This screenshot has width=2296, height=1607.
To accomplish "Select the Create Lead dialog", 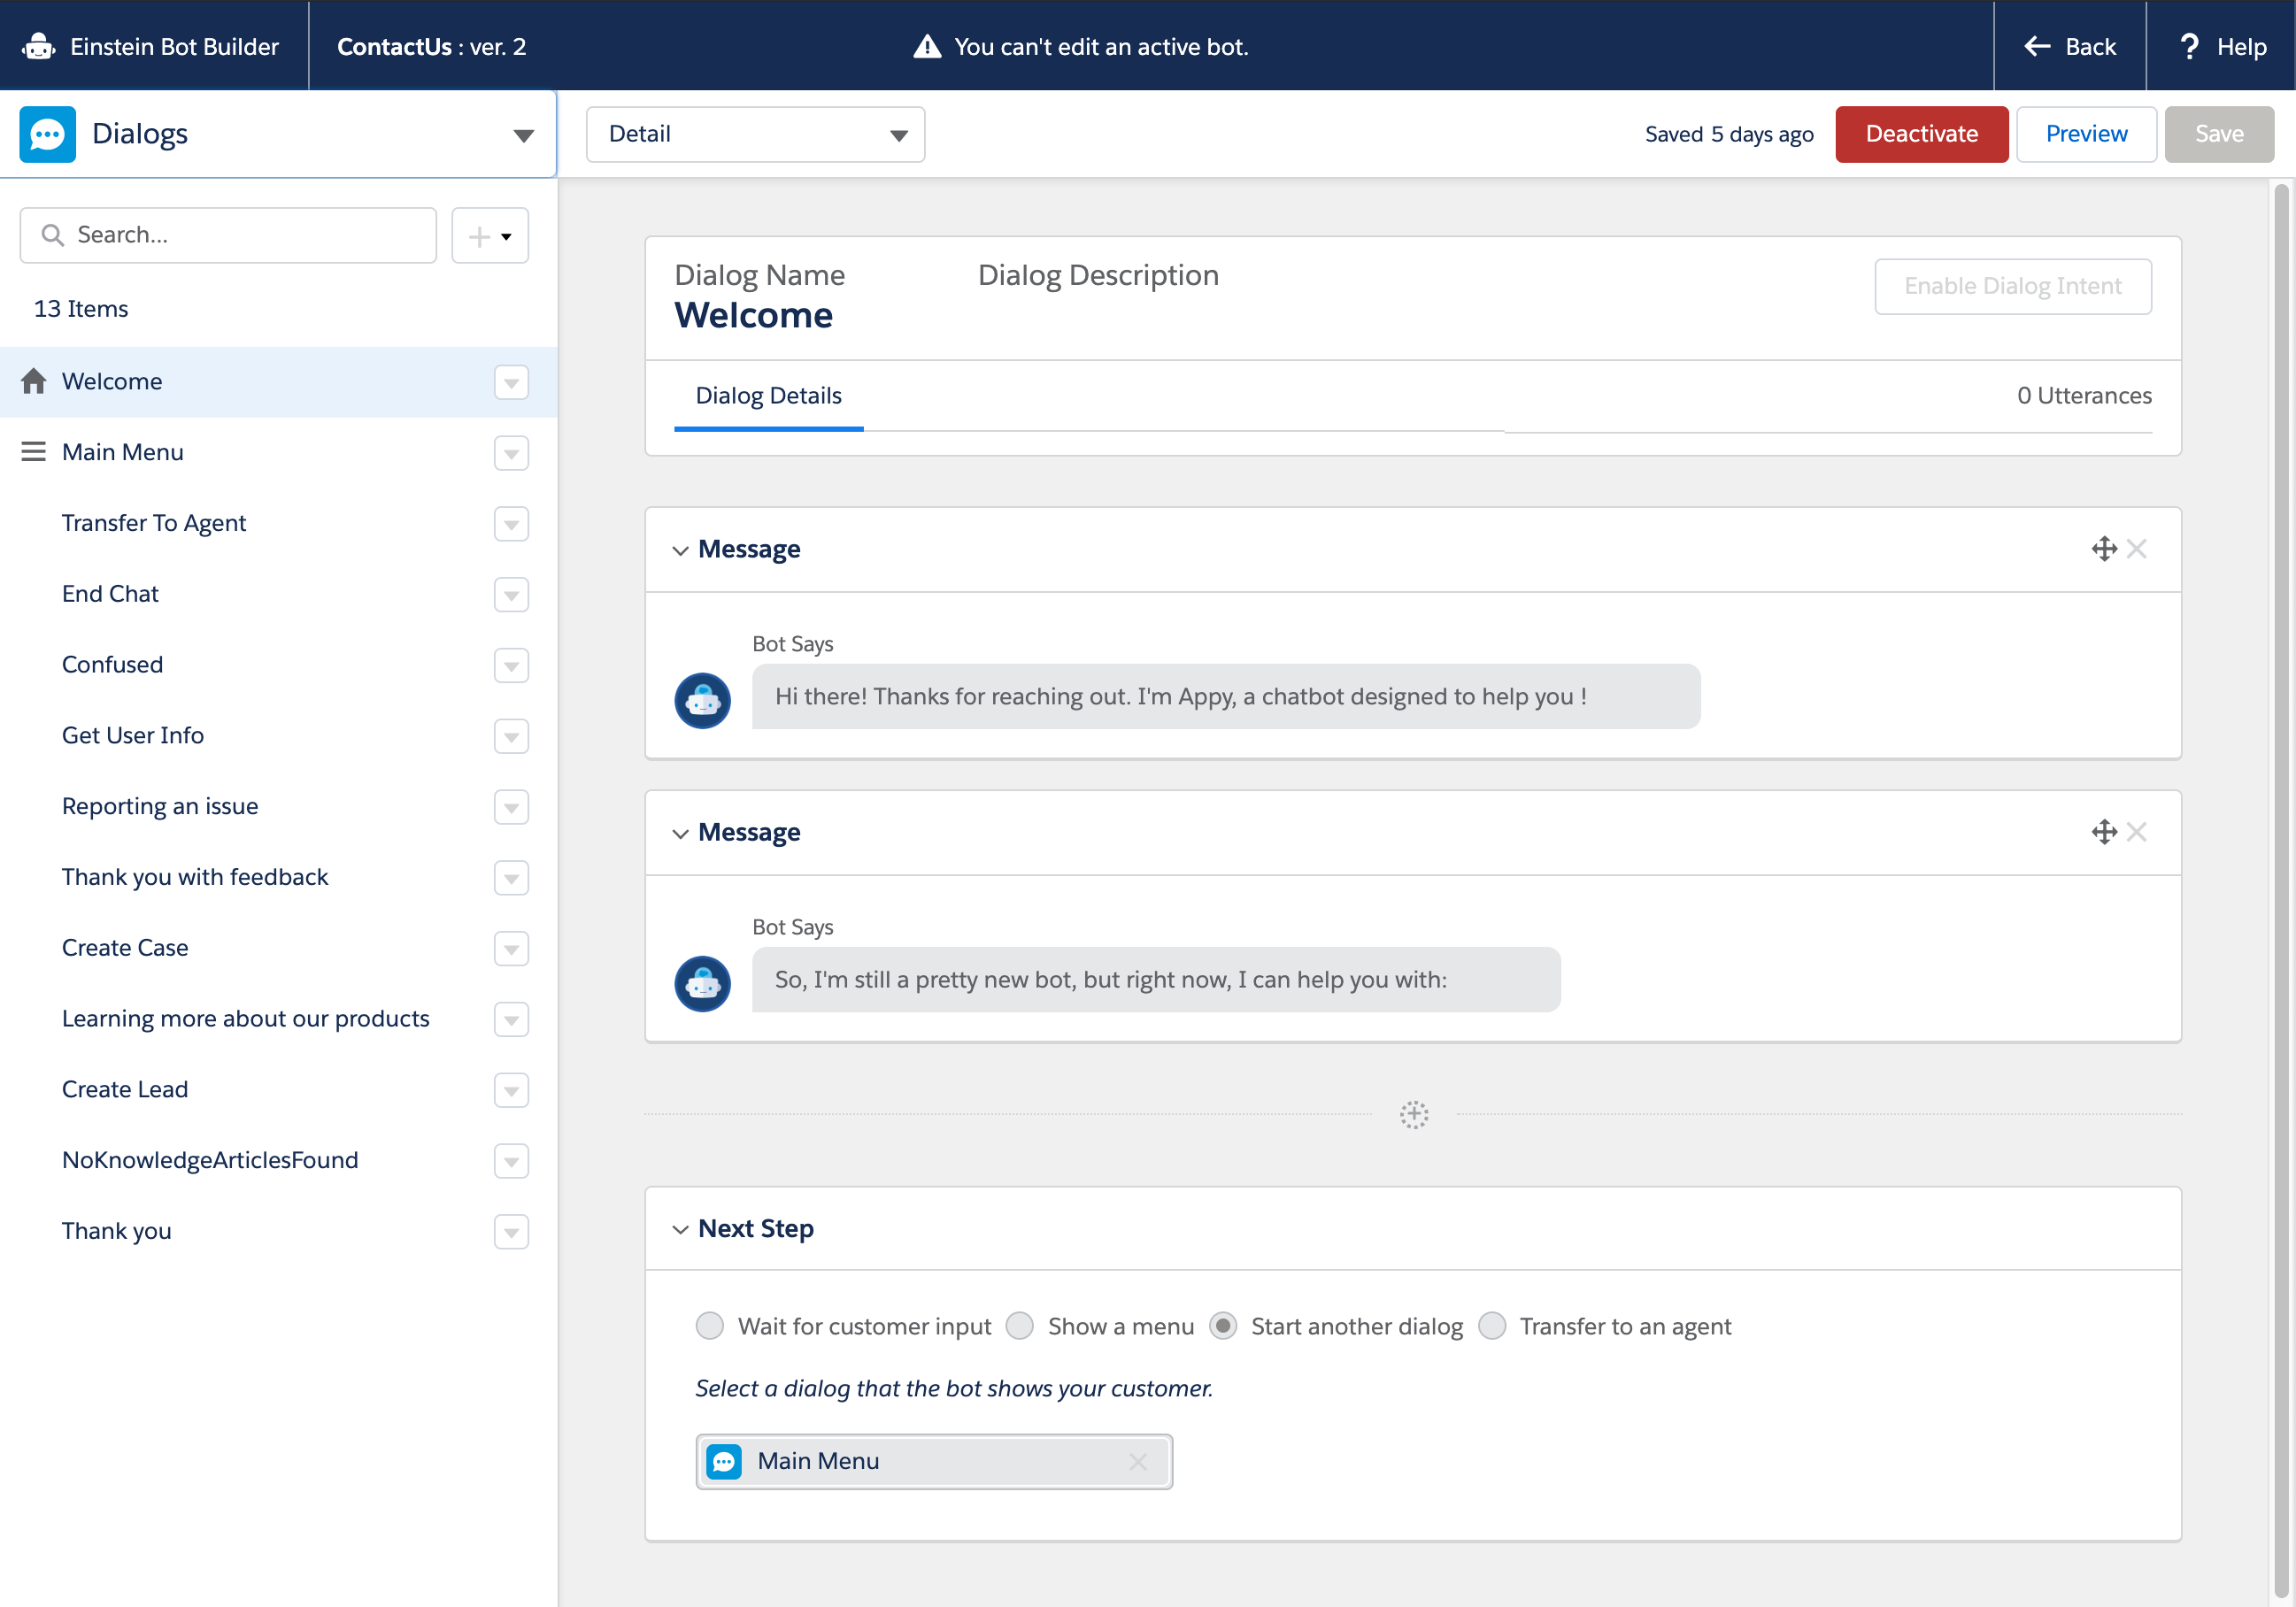I will pyautogui.click(x=278, y=1090).
